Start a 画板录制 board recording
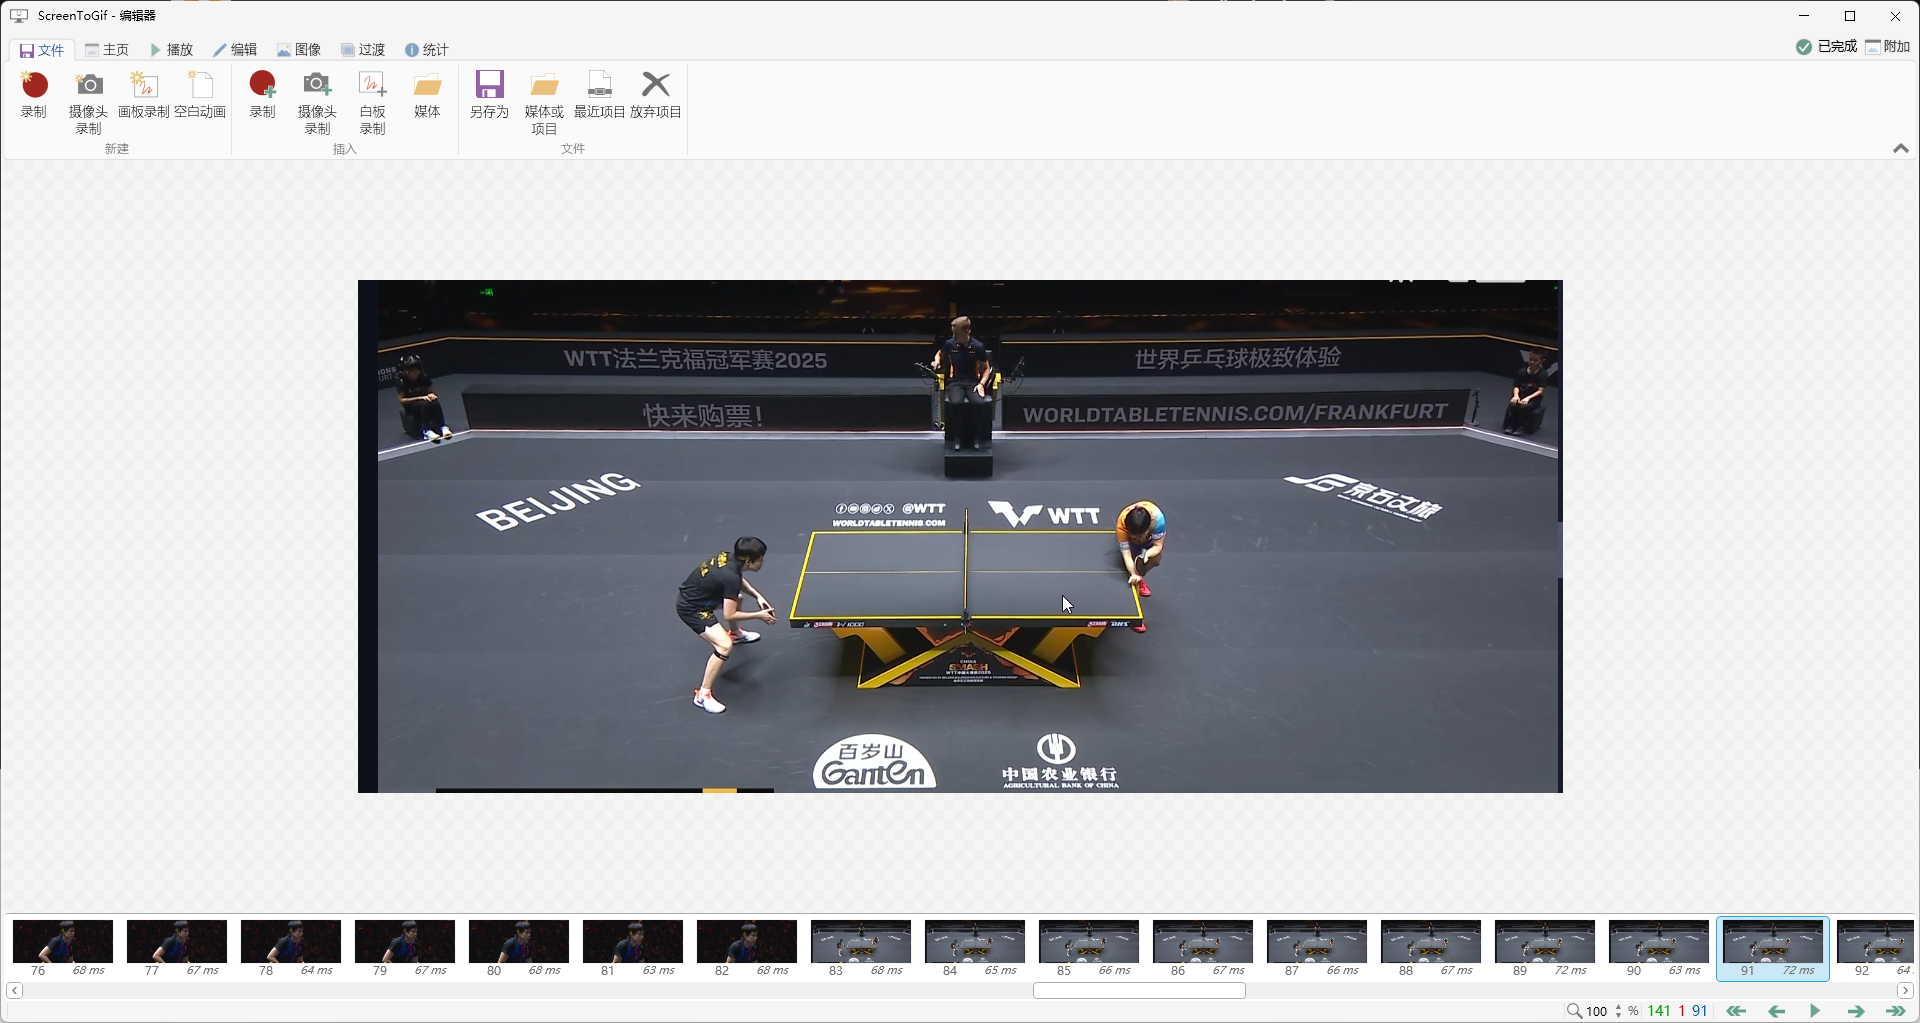1920x1023 pixels. (x=143, y=86)
